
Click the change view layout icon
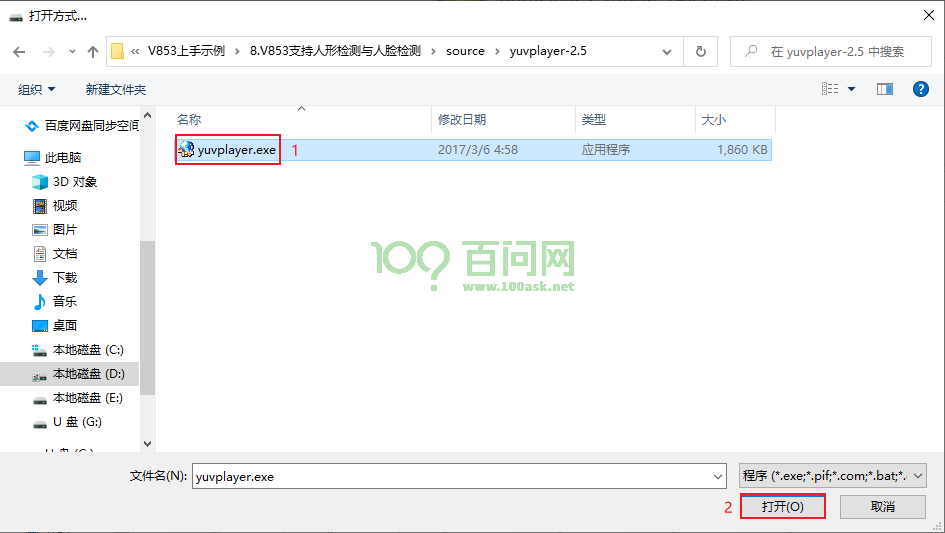[830, 89]
